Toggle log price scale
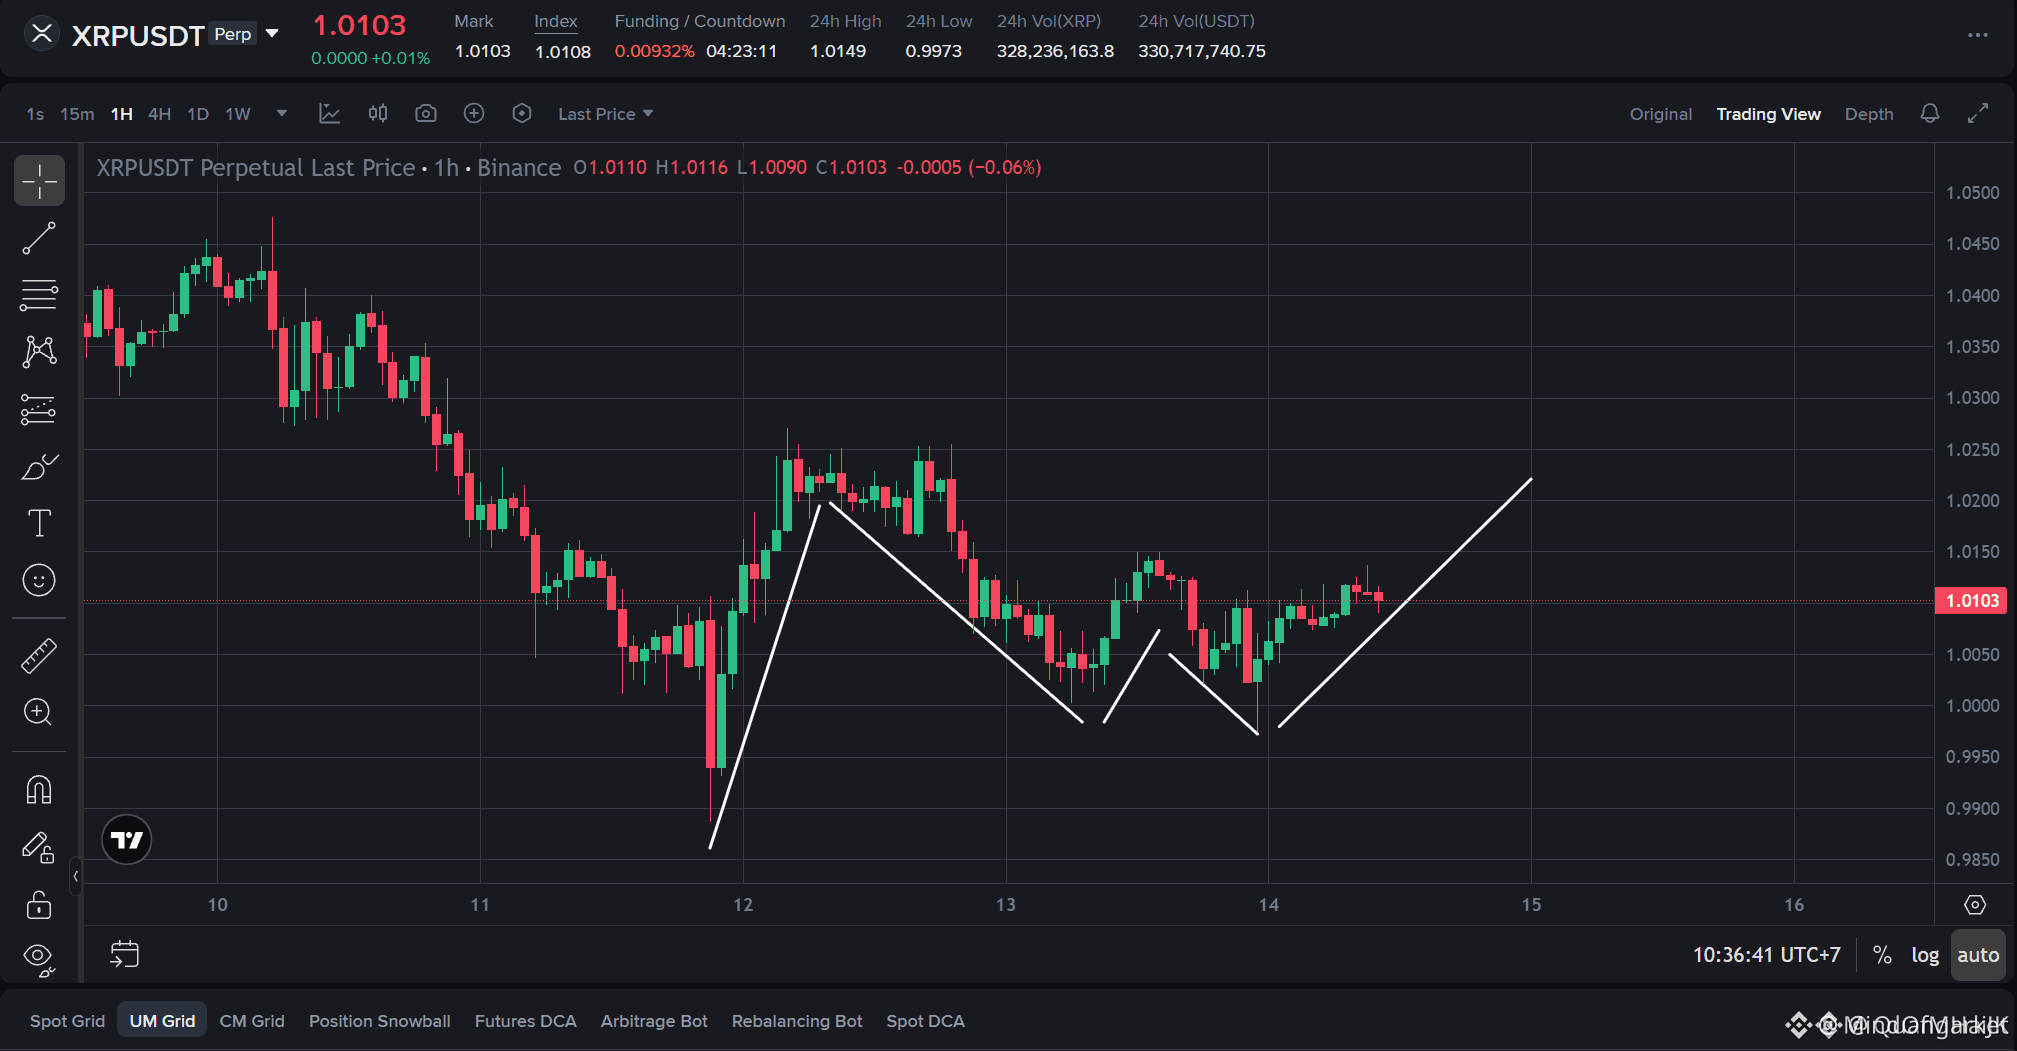Screen dimensions: 2017x1051 [x=1925, y=955]
